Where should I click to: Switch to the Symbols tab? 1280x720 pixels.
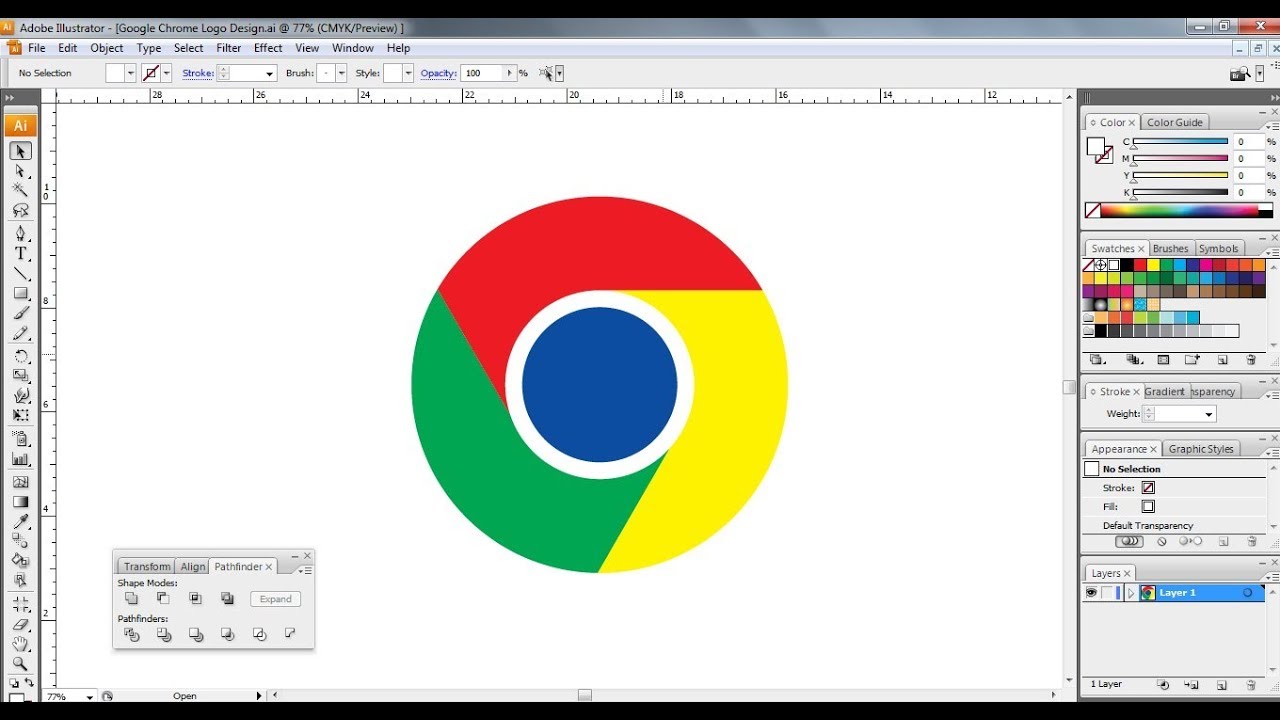coord(1219,249)
